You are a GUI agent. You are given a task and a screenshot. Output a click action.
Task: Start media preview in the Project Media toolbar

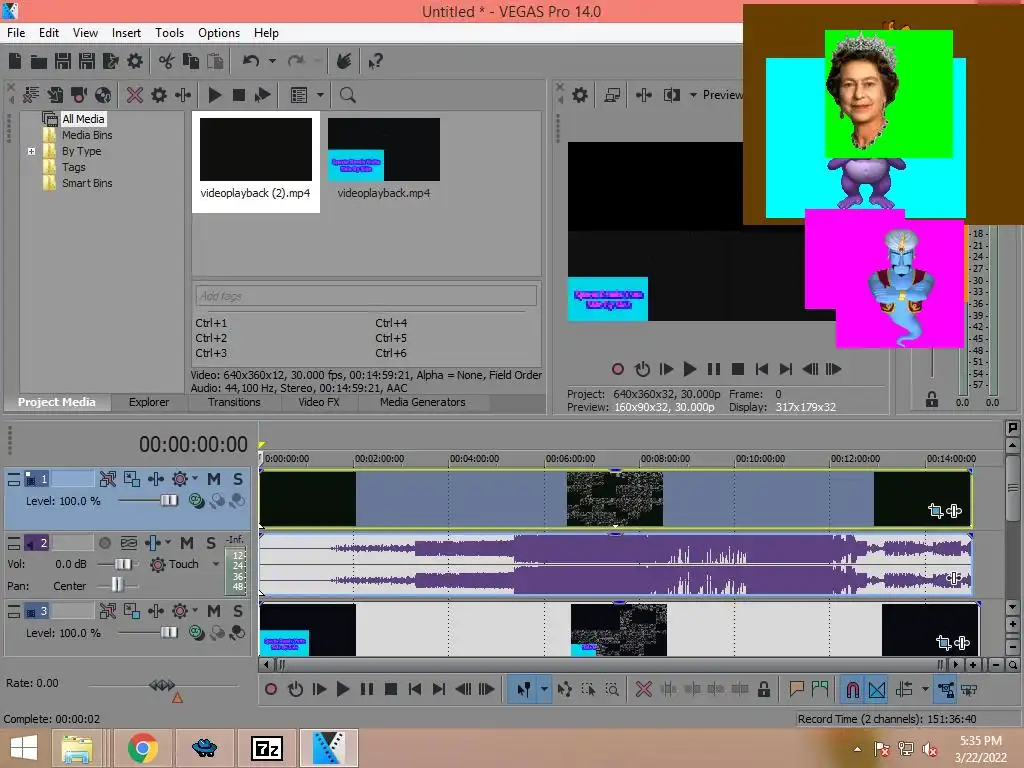pos(215,95)
